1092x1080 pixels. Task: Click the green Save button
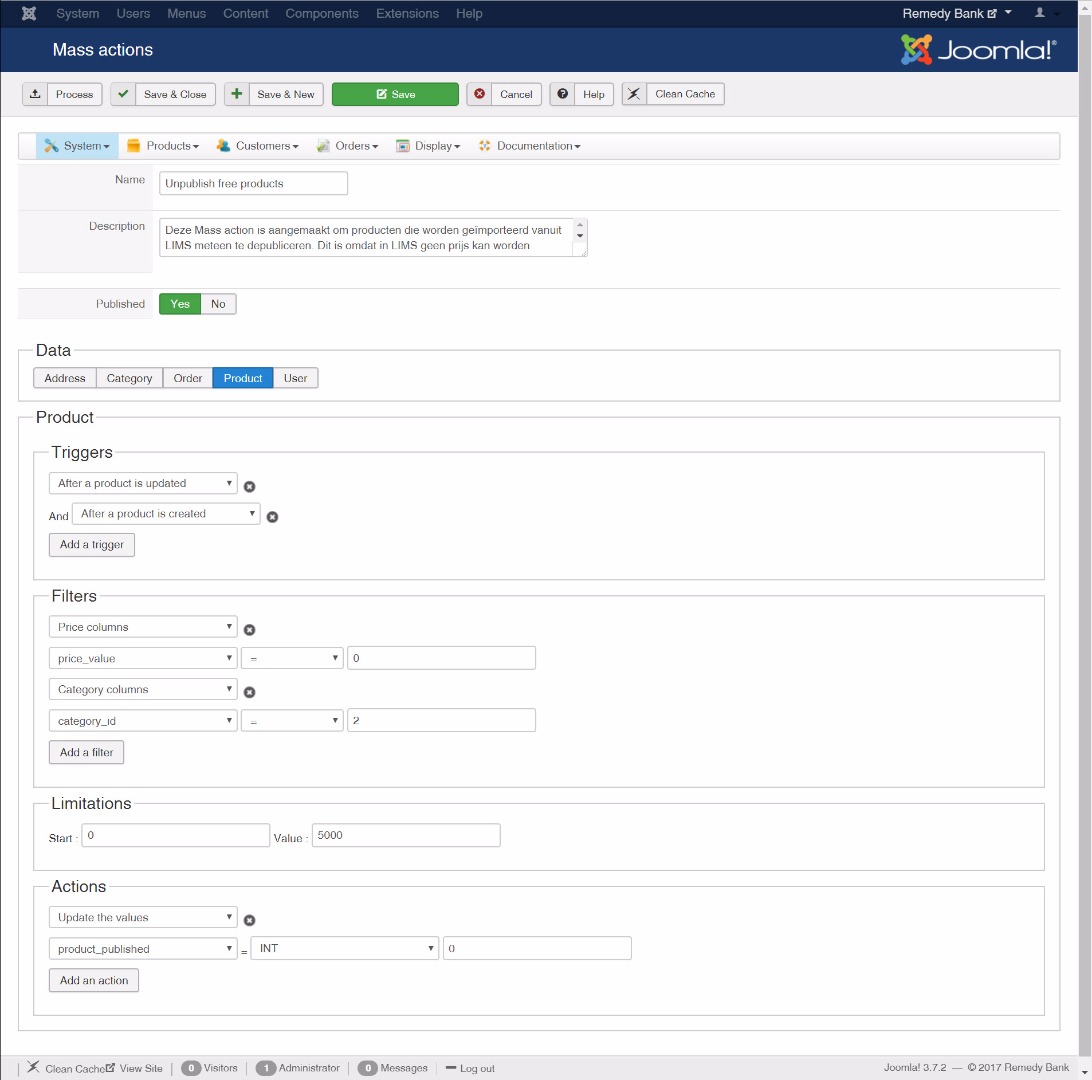tap(396, 94)
